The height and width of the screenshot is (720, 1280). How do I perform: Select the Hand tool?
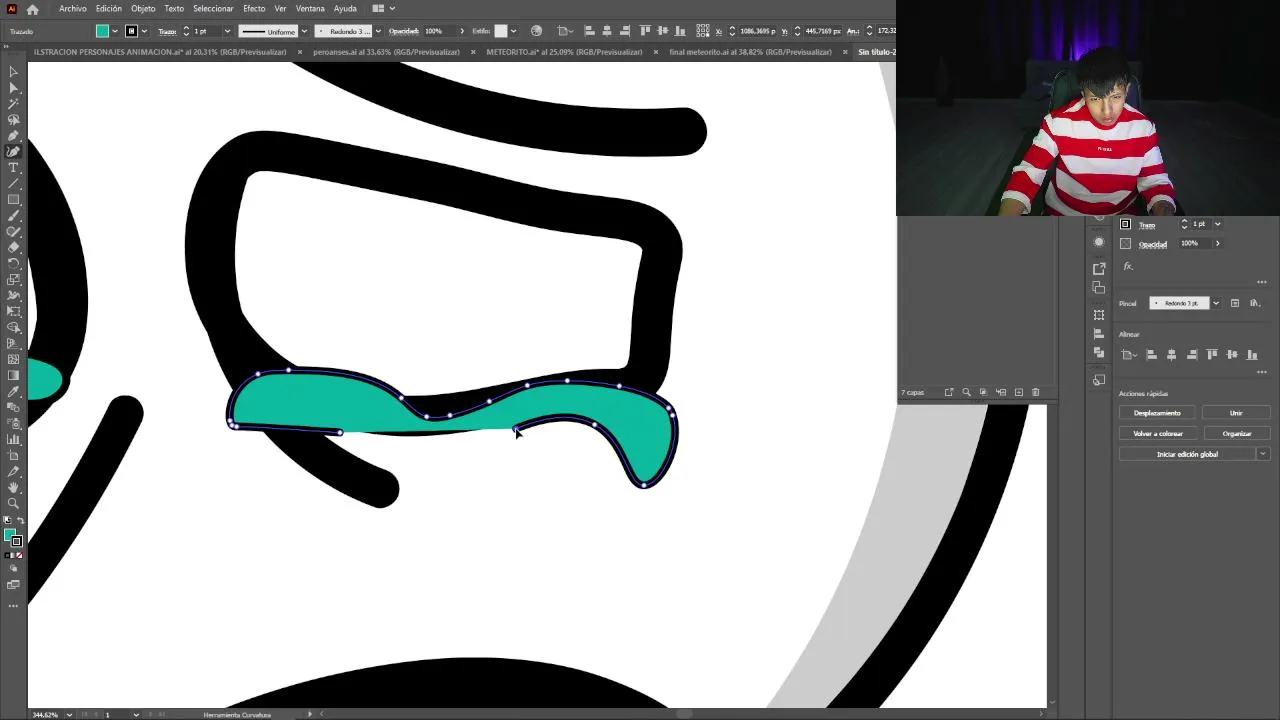[x=13, y=488]
